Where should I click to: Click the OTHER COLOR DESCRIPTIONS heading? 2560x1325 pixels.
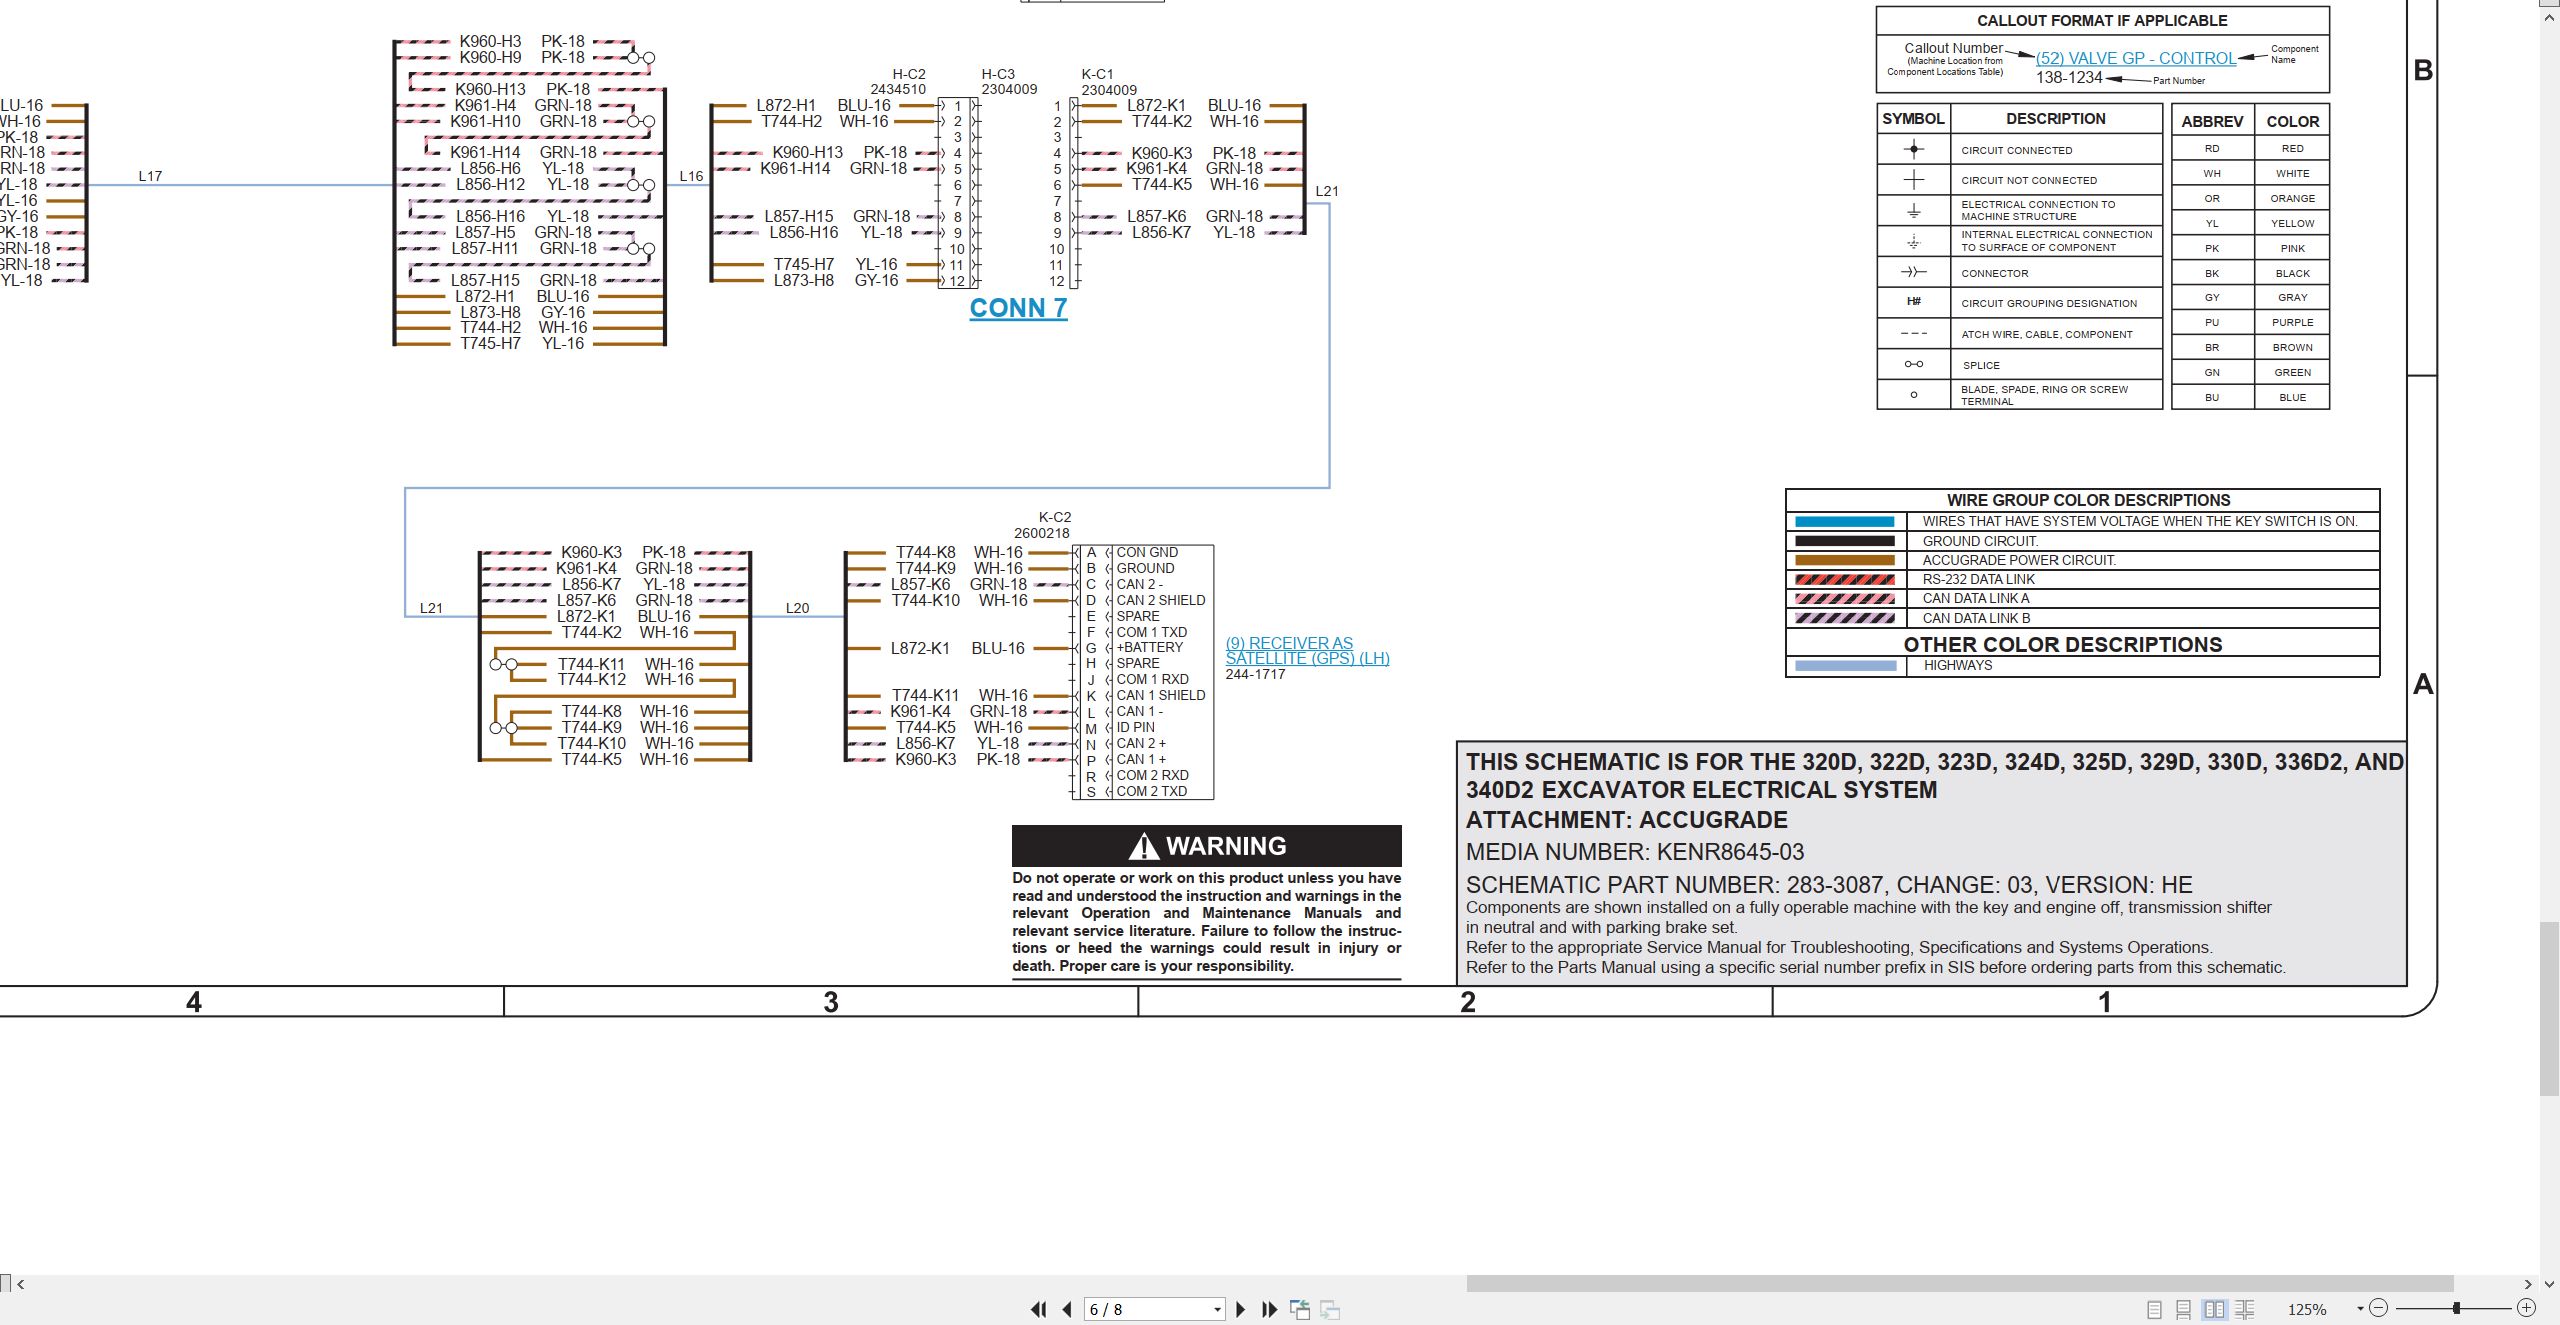pyautogui.click(x=2062, y=645)
